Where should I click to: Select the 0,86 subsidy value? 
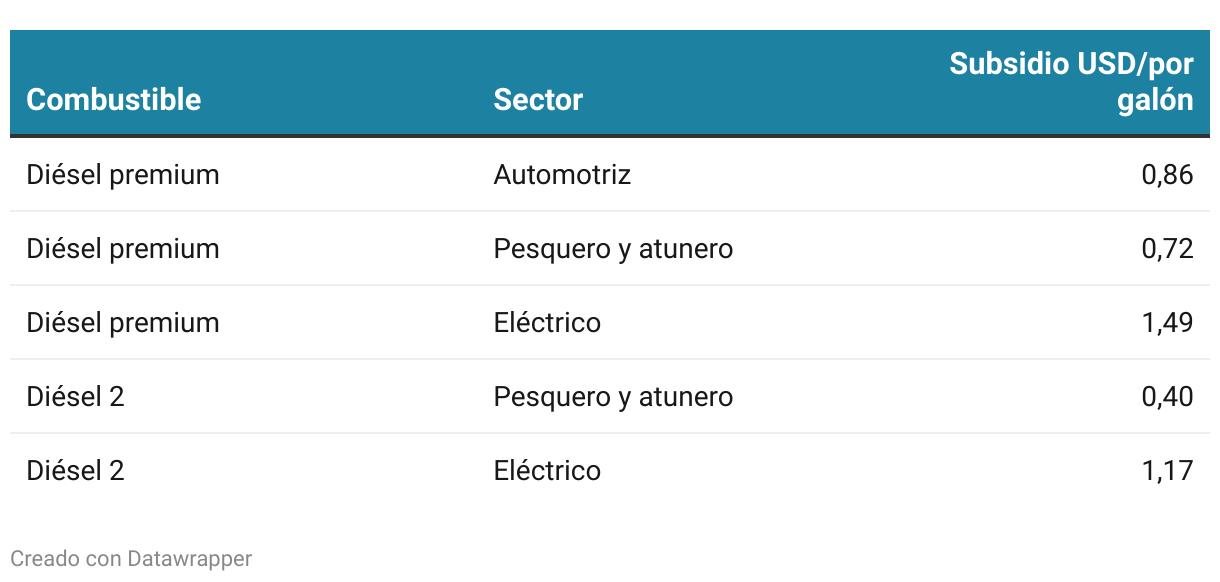click(1167, 175)
